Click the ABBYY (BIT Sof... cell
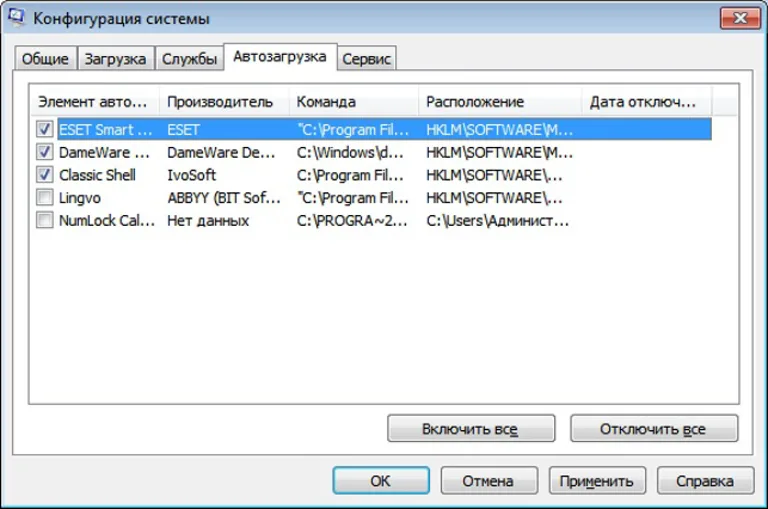The image size is (768, 509). click(224, 198)
